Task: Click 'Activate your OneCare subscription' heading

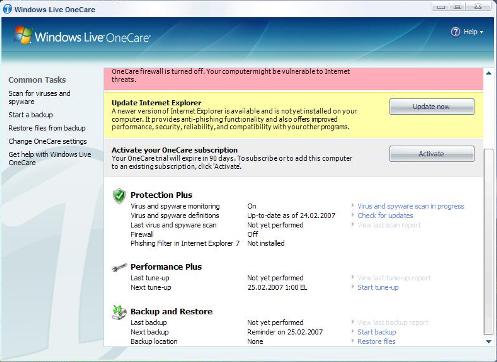Action: click(x=175, y=150)
